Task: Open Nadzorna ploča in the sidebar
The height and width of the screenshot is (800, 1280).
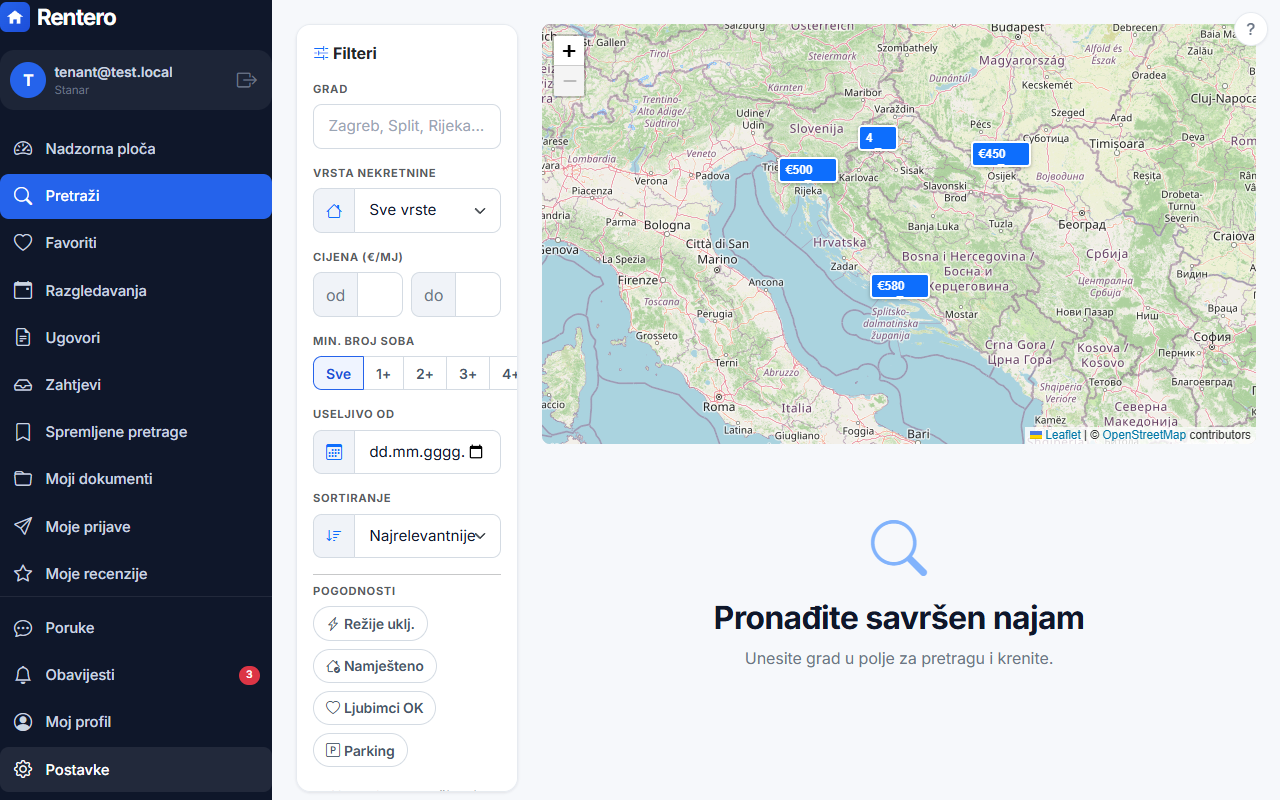Action: coord(136,149)
